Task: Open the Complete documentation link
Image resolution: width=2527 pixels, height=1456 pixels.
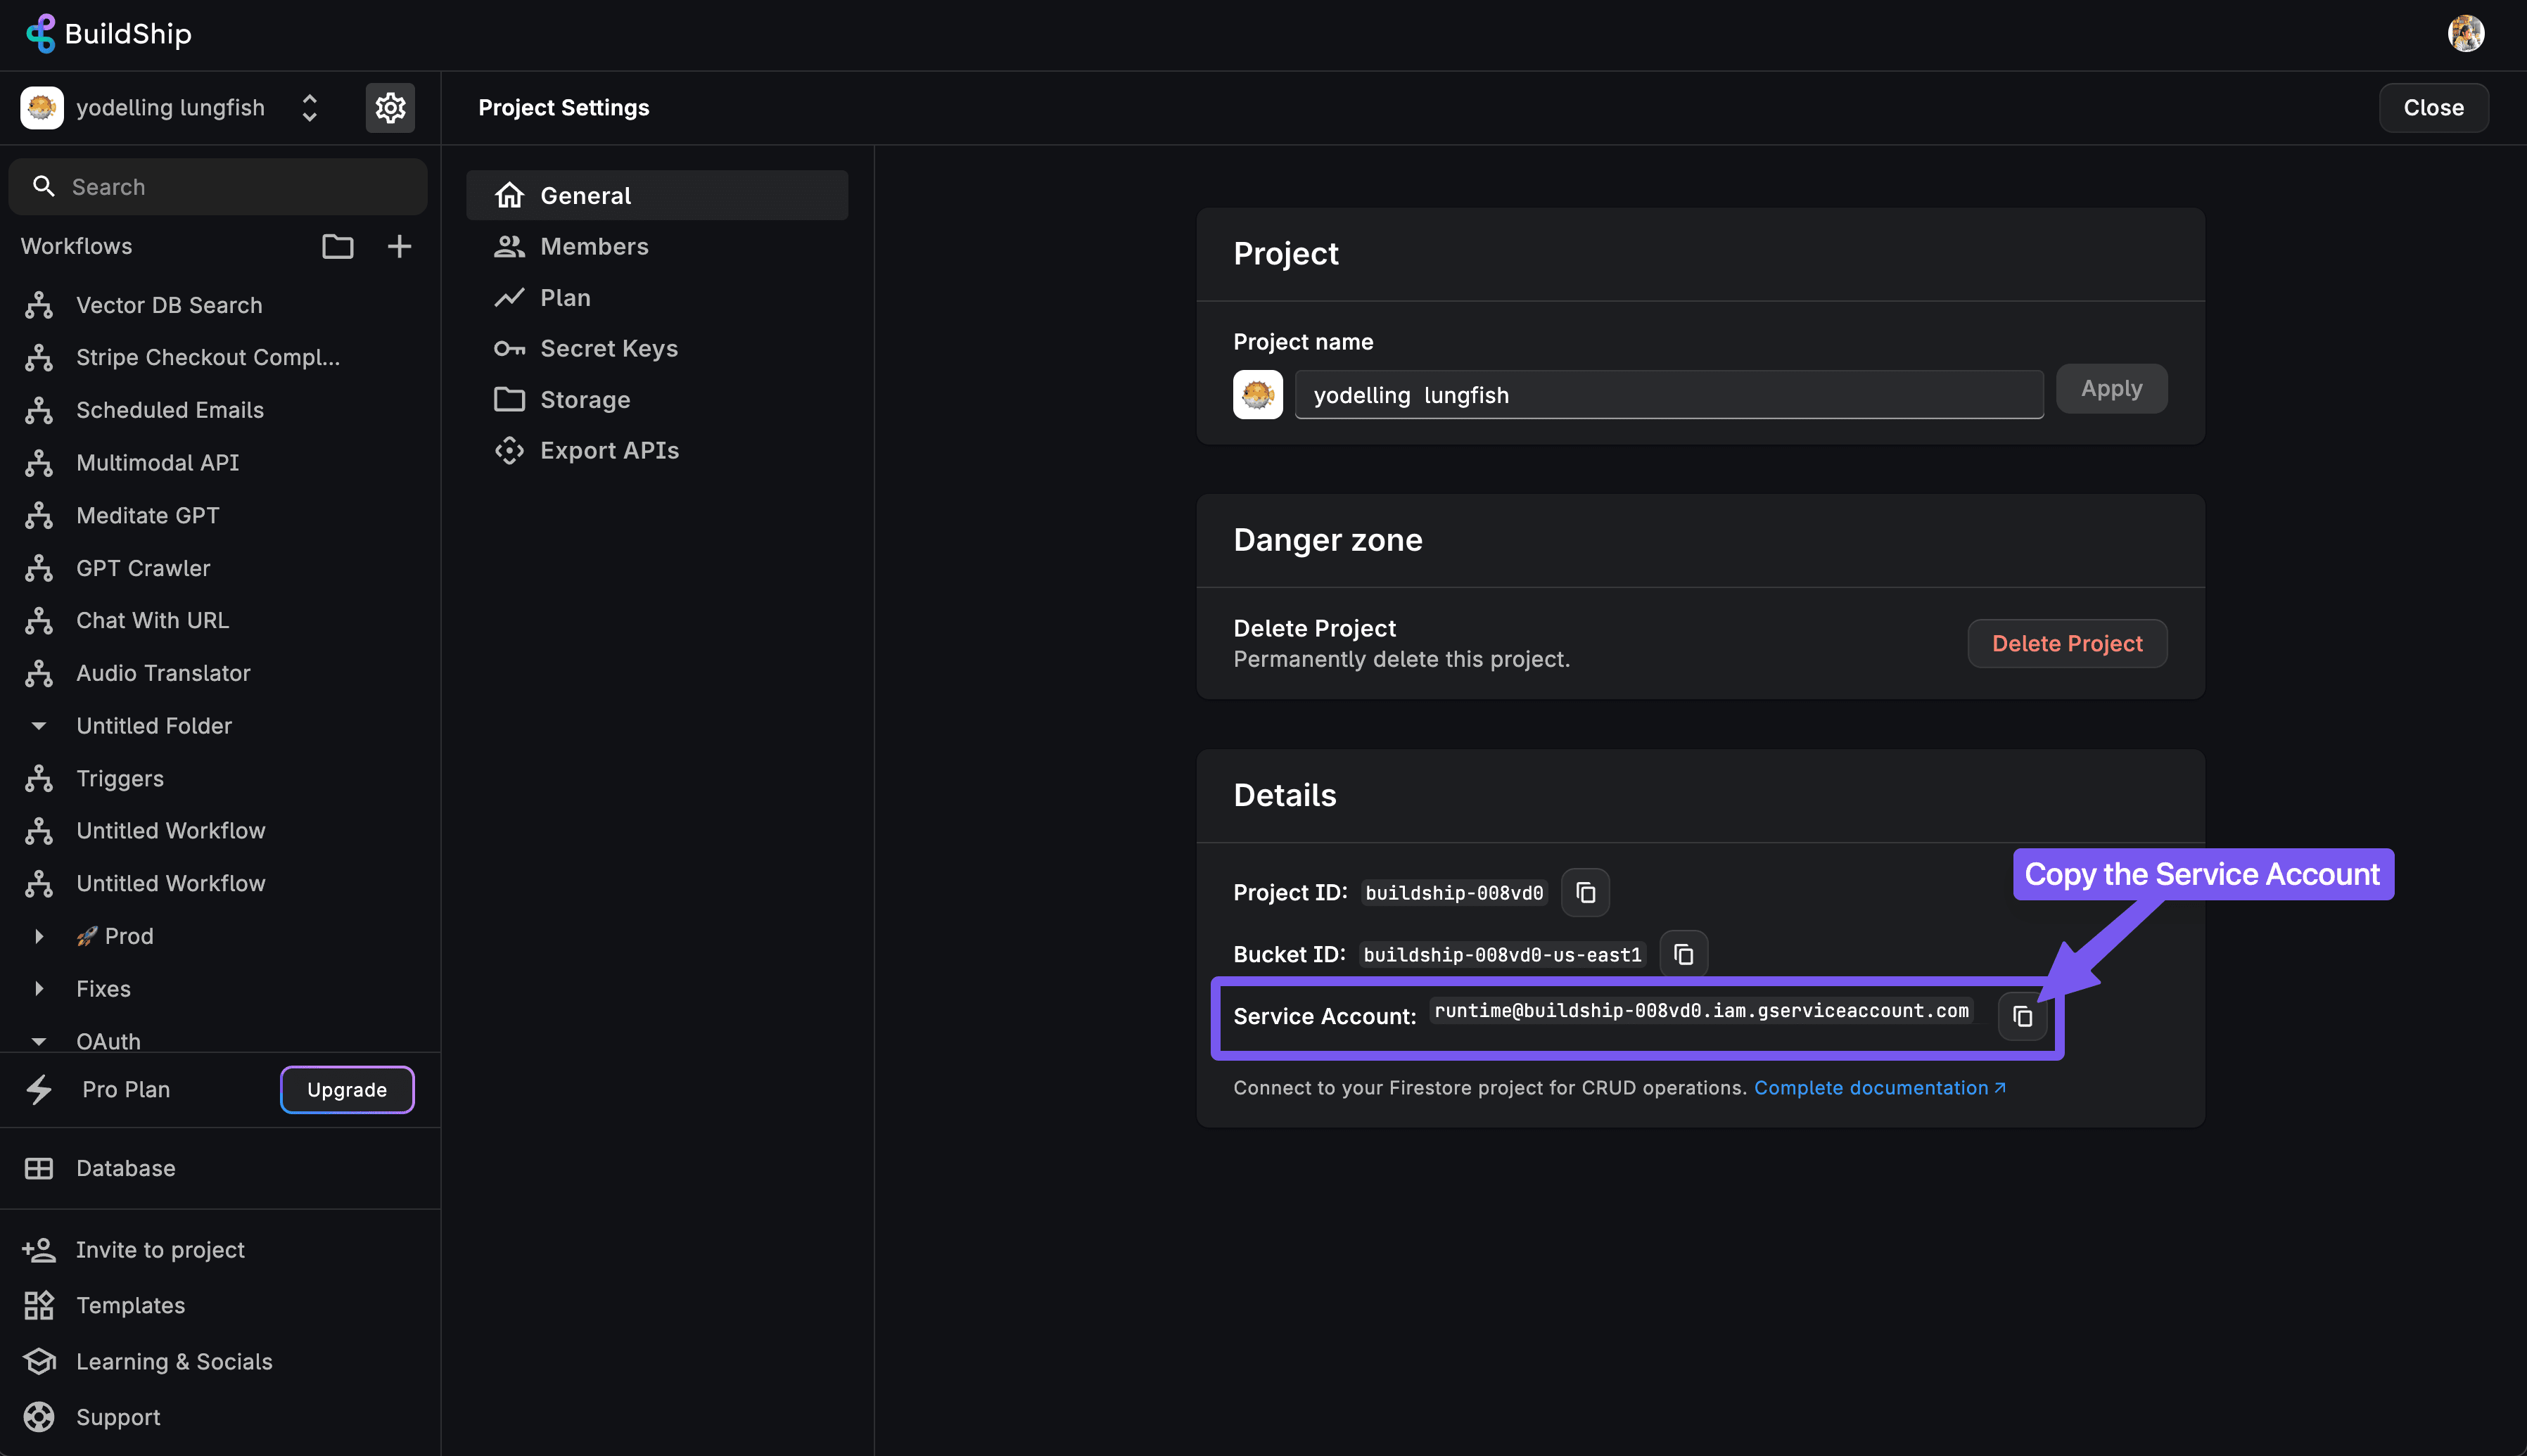Action: pos(1877,1088)
